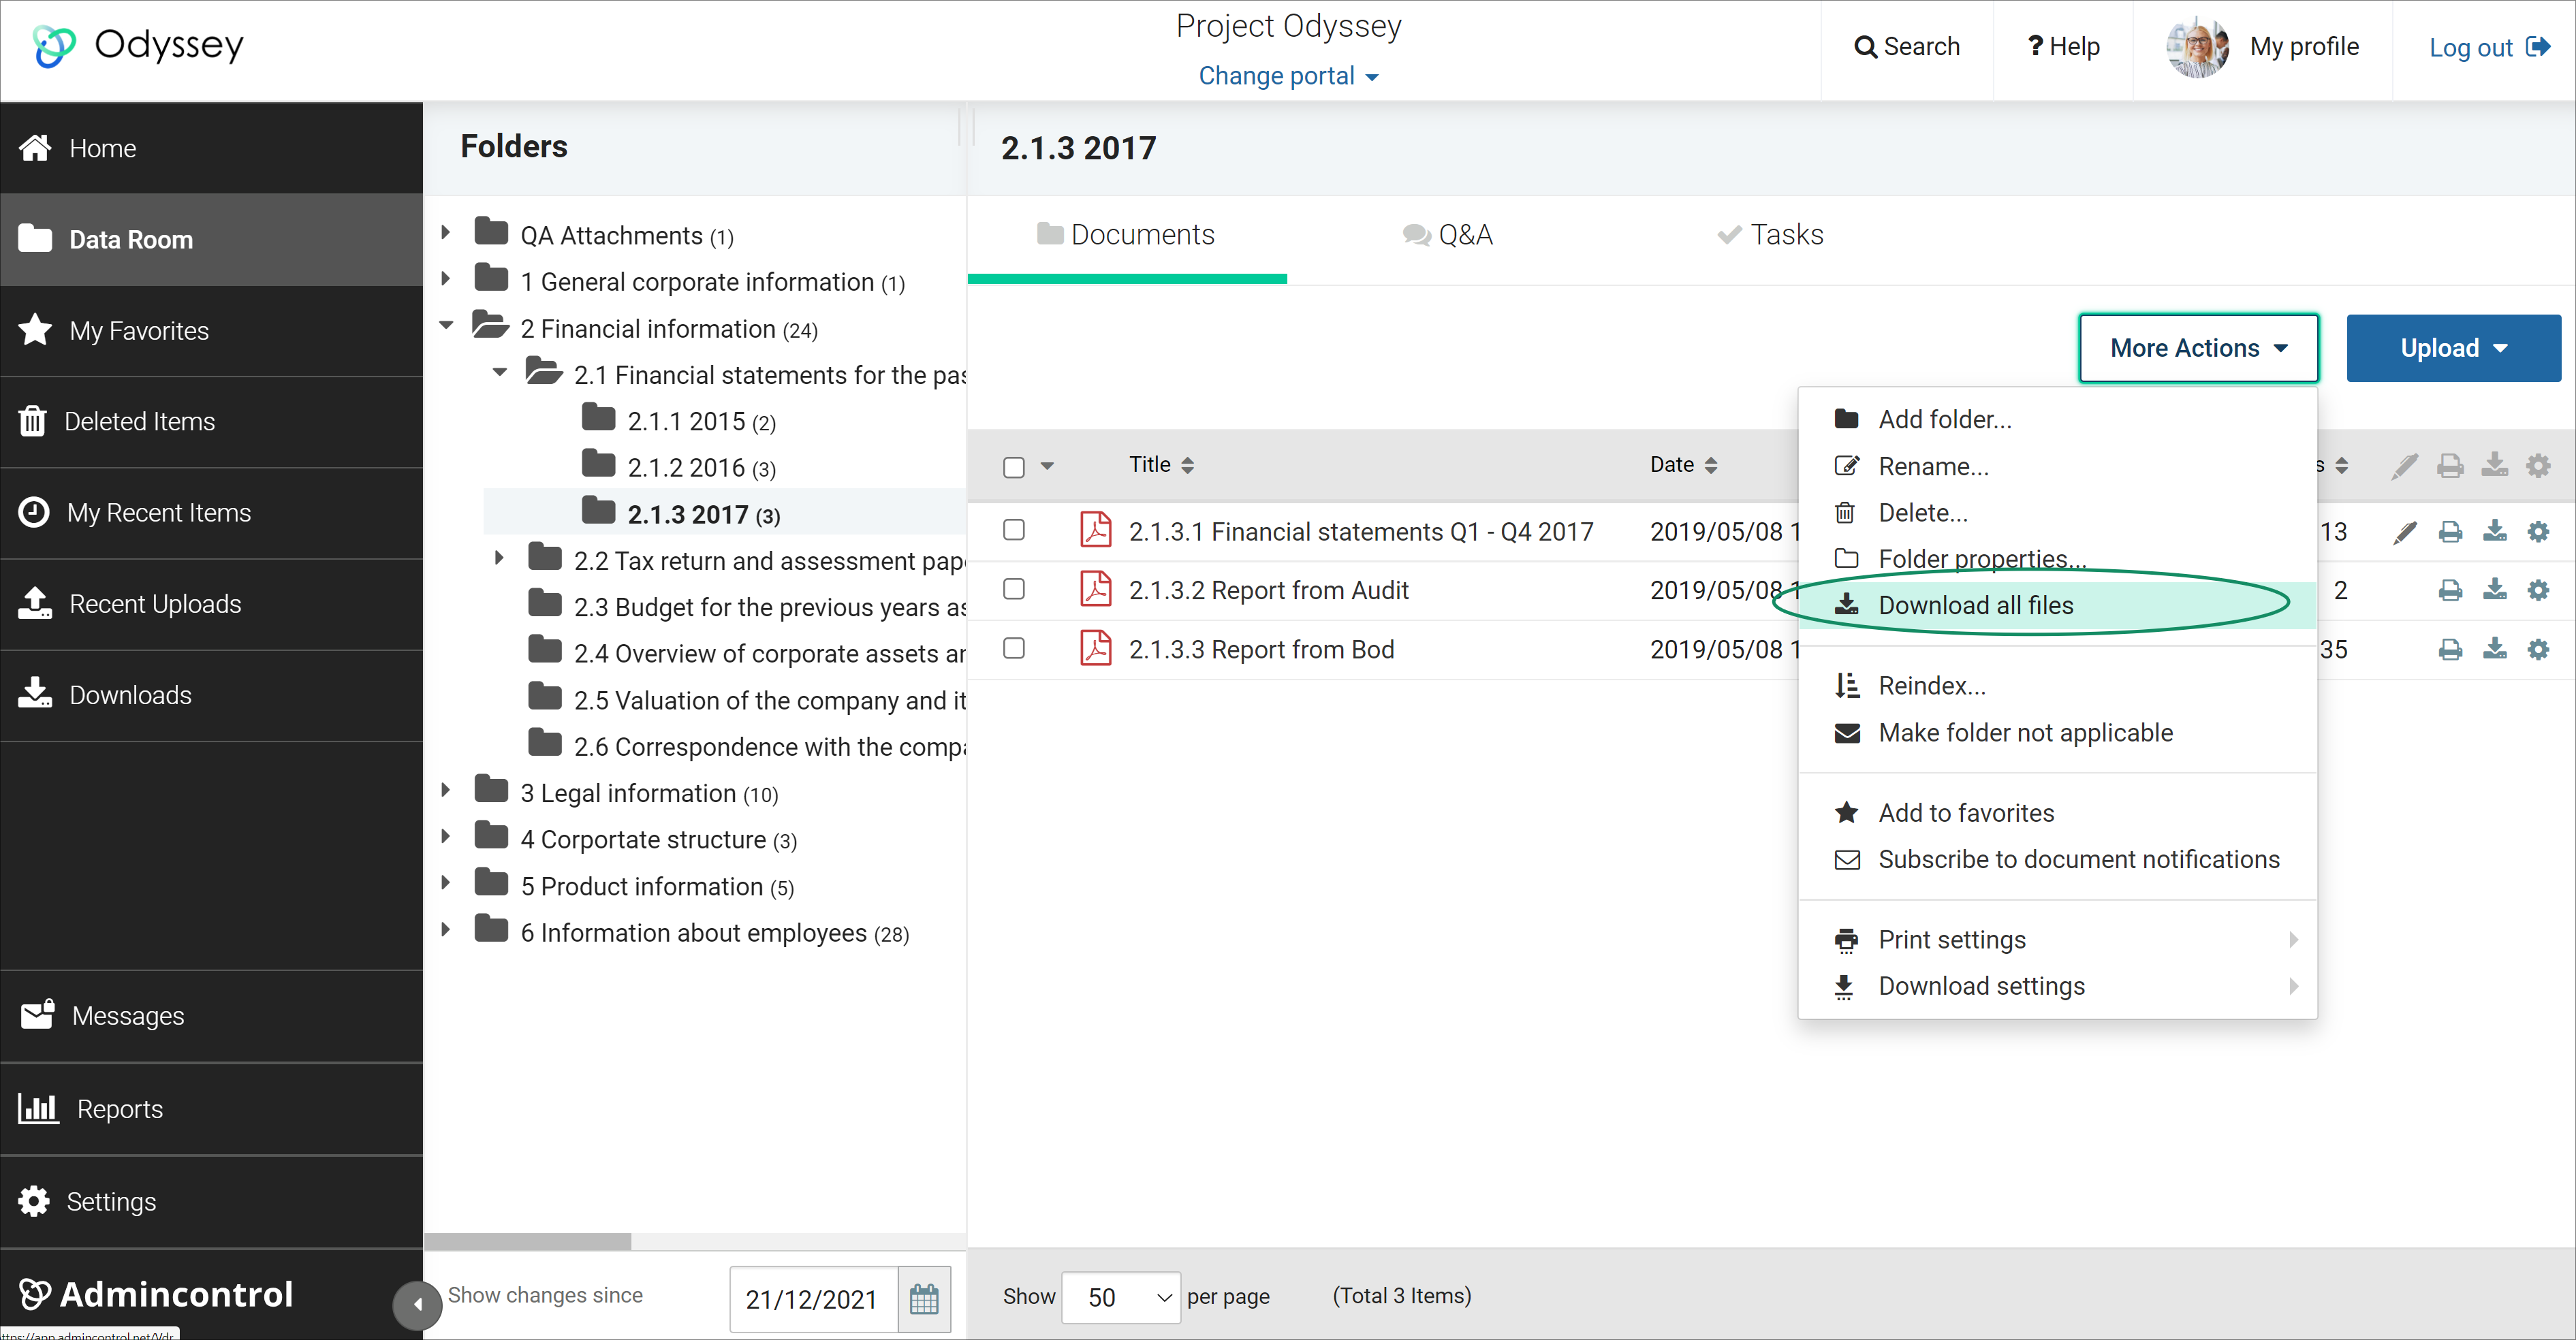The image size is (2576, 1340).
Task: Go to Home in sidebar
Action: coord(211,148)
